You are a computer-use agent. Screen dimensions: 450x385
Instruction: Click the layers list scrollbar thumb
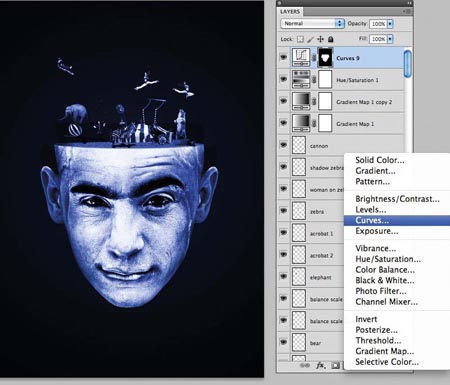point(407,64)
